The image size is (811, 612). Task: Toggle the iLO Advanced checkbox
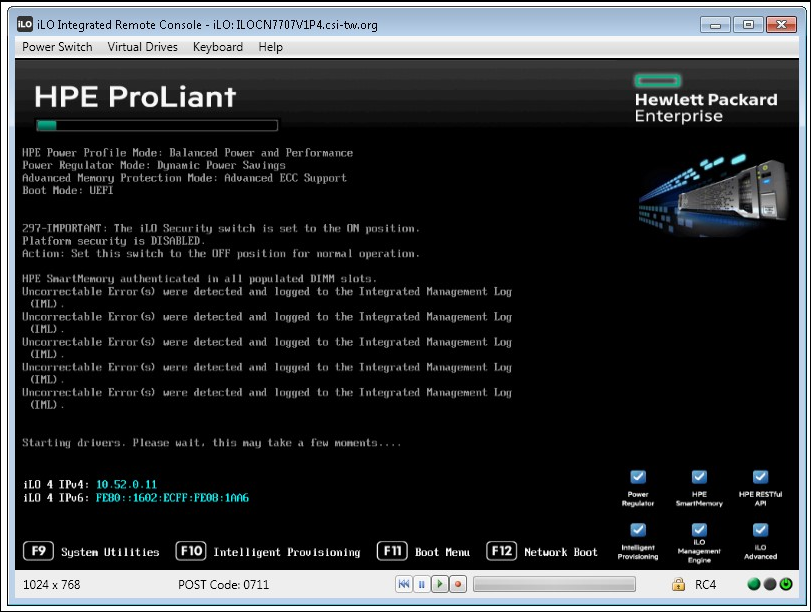point(760,530)
